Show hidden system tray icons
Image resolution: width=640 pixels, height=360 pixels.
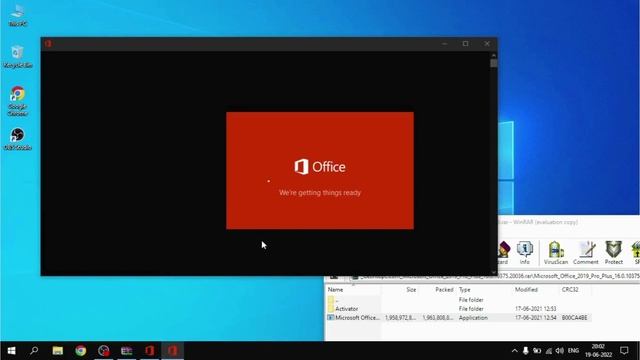tap(515, 351)
